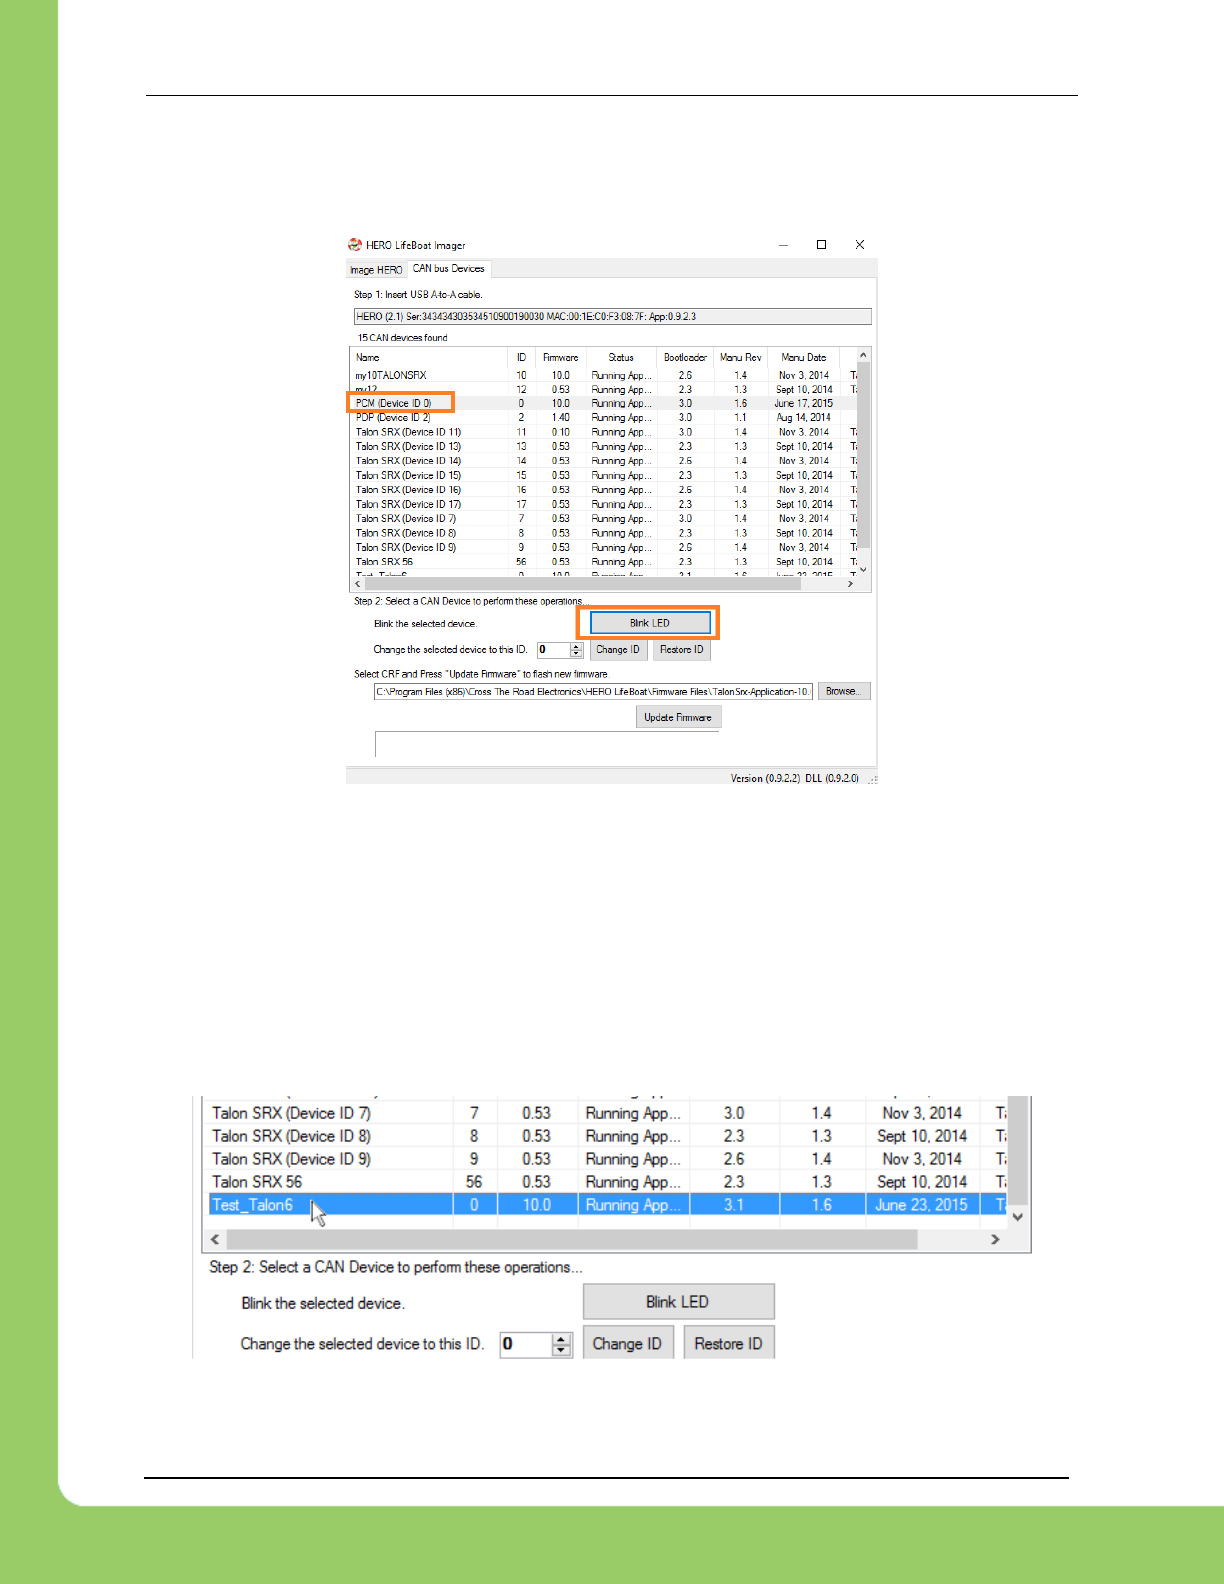1224x1584 pixels.
Task: Click the Manu Rev column header
Action: (740, 357)
